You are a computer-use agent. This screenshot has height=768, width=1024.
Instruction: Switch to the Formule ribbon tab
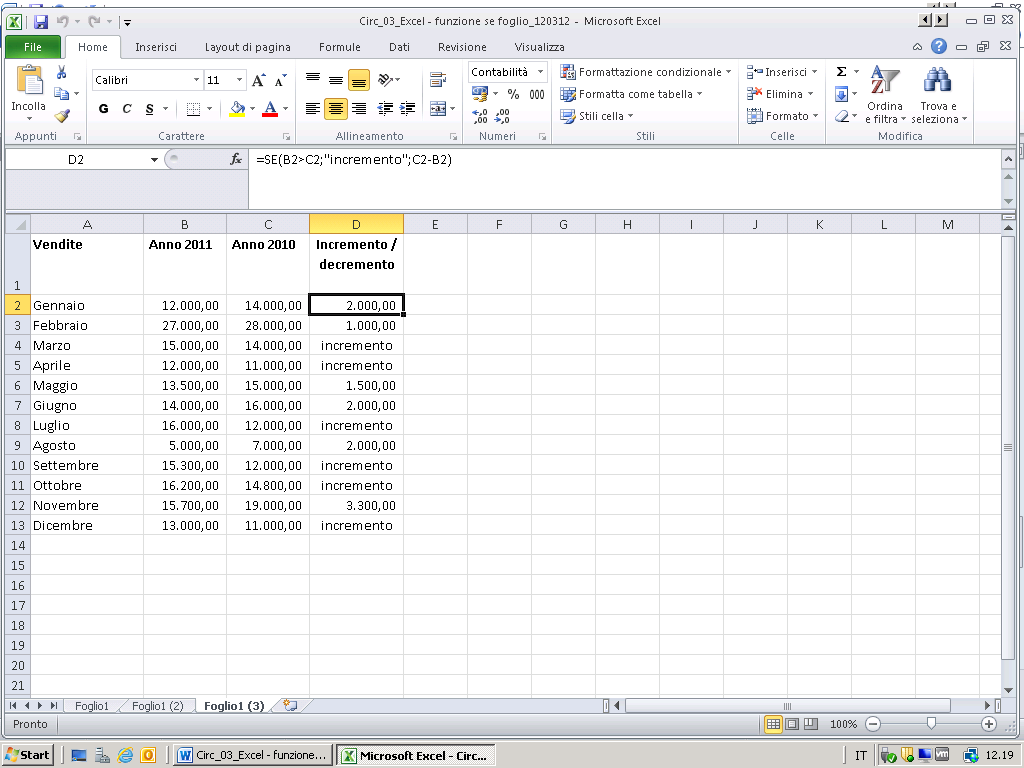(x=339, y=47)
